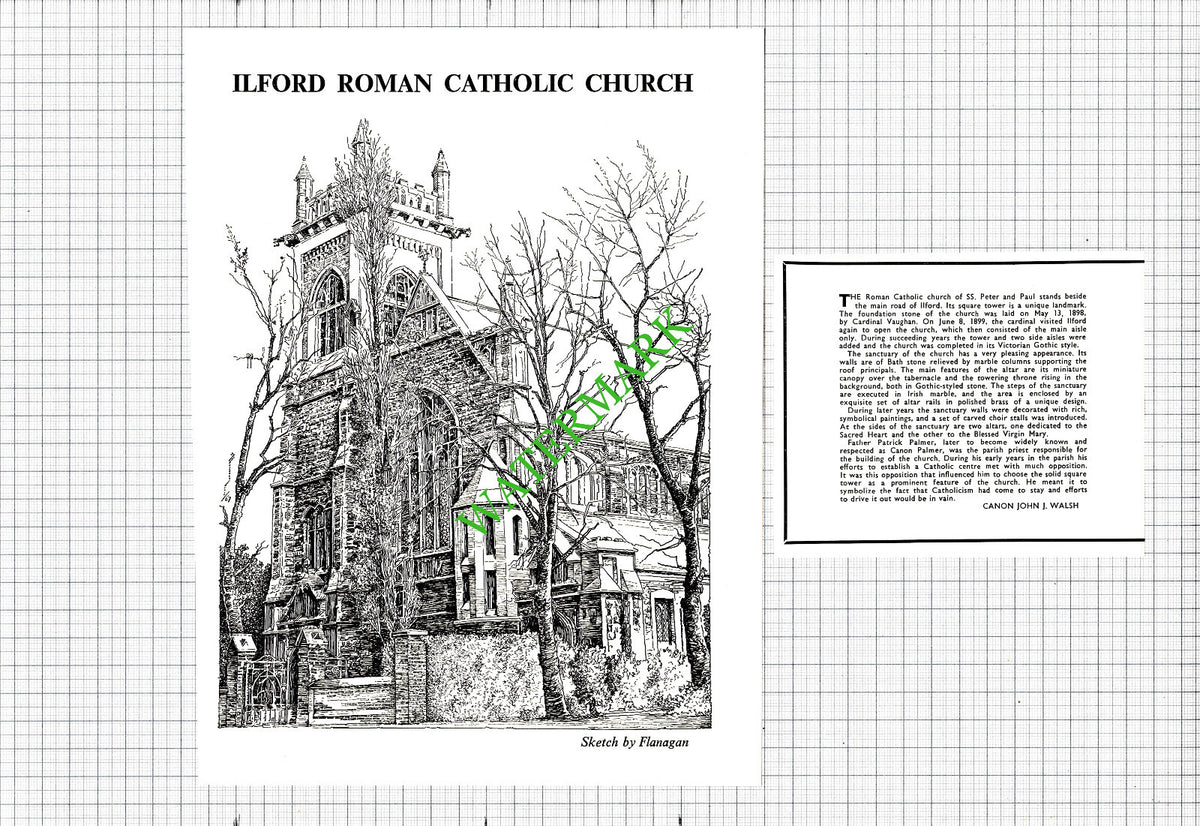
Task: Click the paragraph beginning "THE Roman Catholic church of SS."
Action: [x=963, y=320]
